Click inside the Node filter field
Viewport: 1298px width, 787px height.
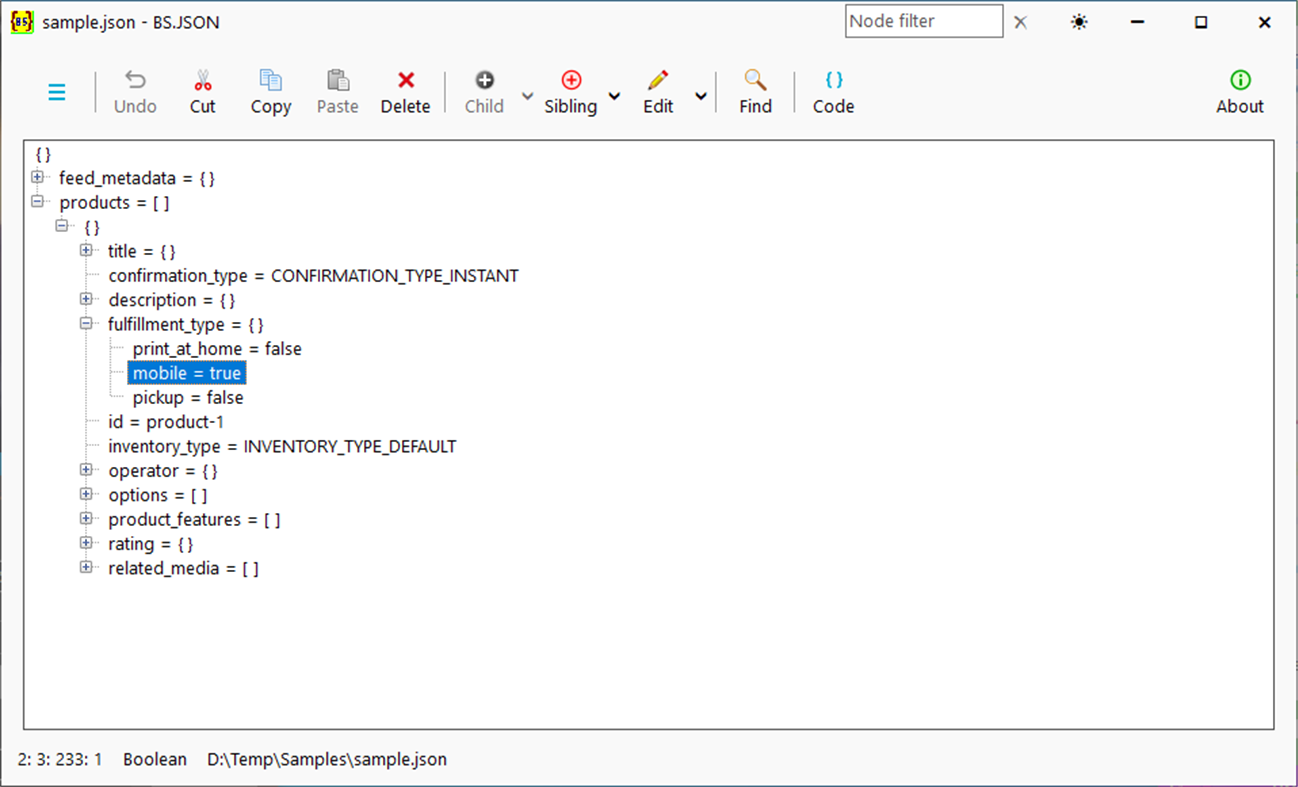(x=924, y=21)
